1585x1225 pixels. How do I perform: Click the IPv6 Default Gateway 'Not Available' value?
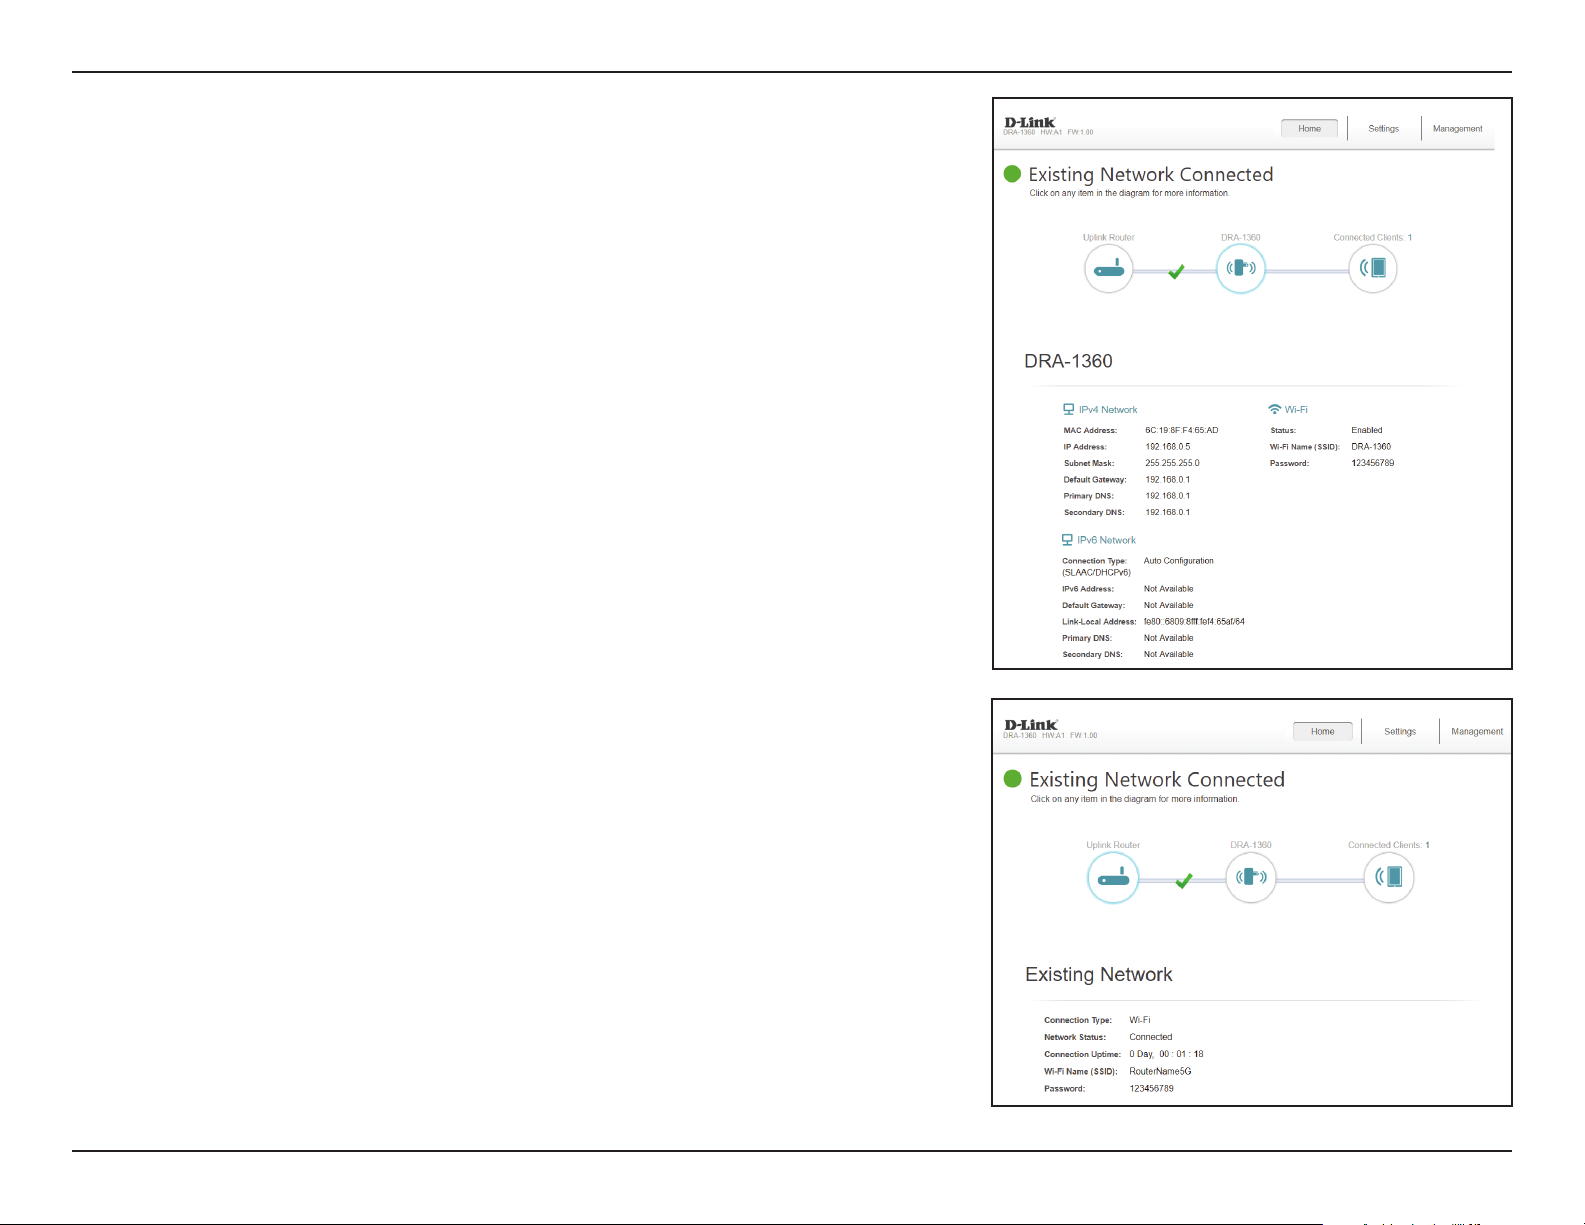click(x=1169, y=605)
